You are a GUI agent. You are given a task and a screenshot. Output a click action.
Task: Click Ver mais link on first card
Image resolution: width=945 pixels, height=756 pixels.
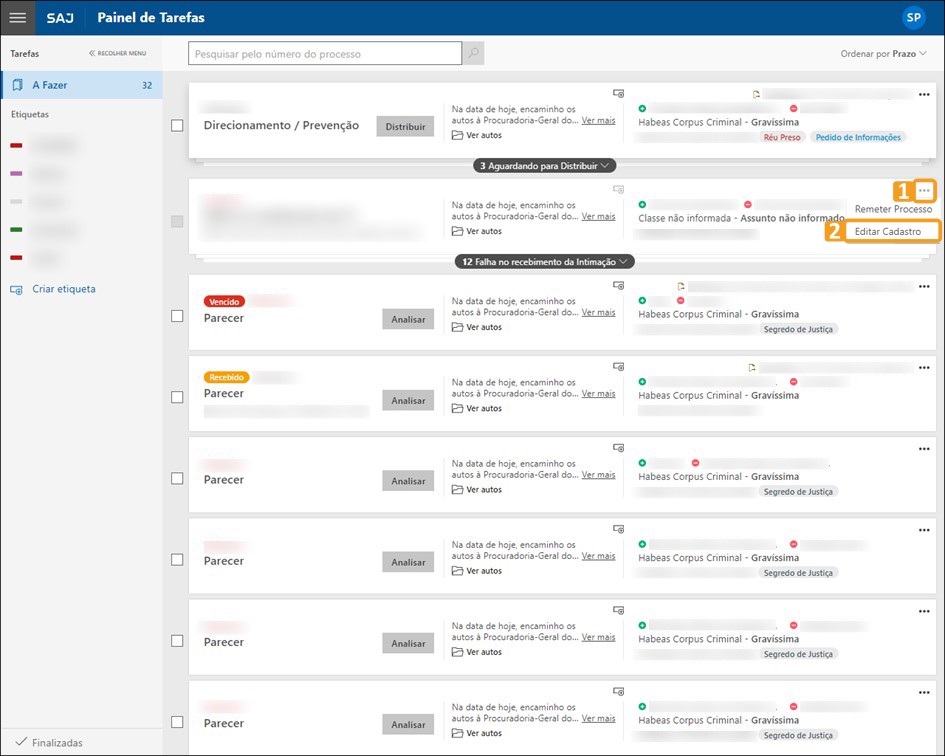point(598,120)
